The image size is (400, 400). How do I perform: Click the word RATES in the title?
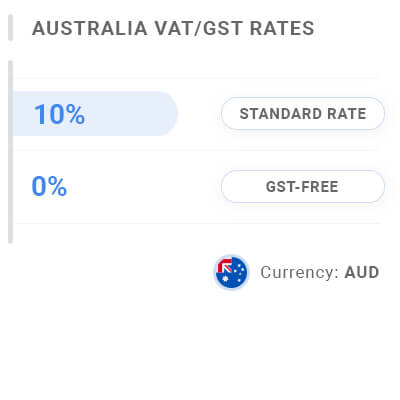tap(282, 28)
